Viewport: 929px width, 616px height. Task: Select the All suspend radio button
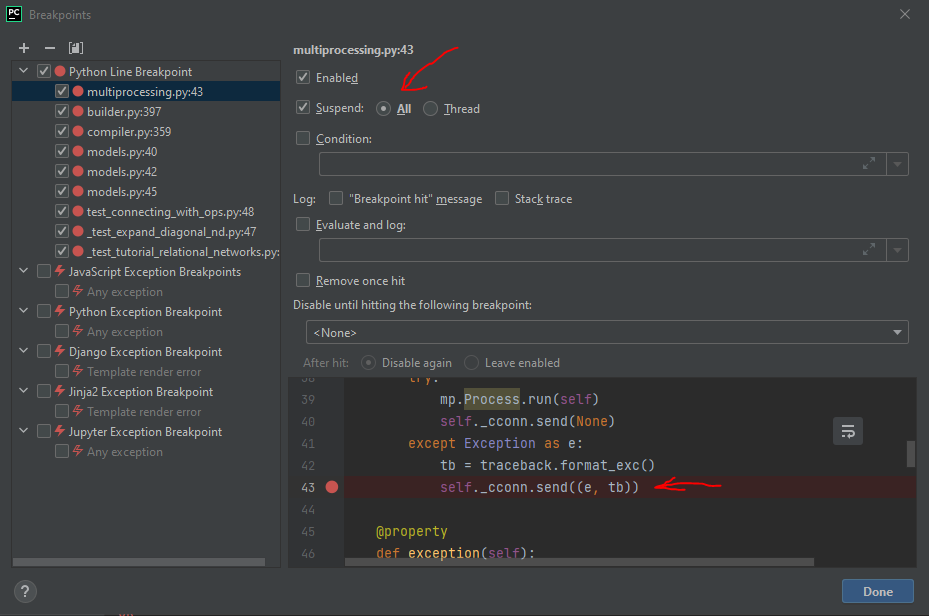(383, 109)
